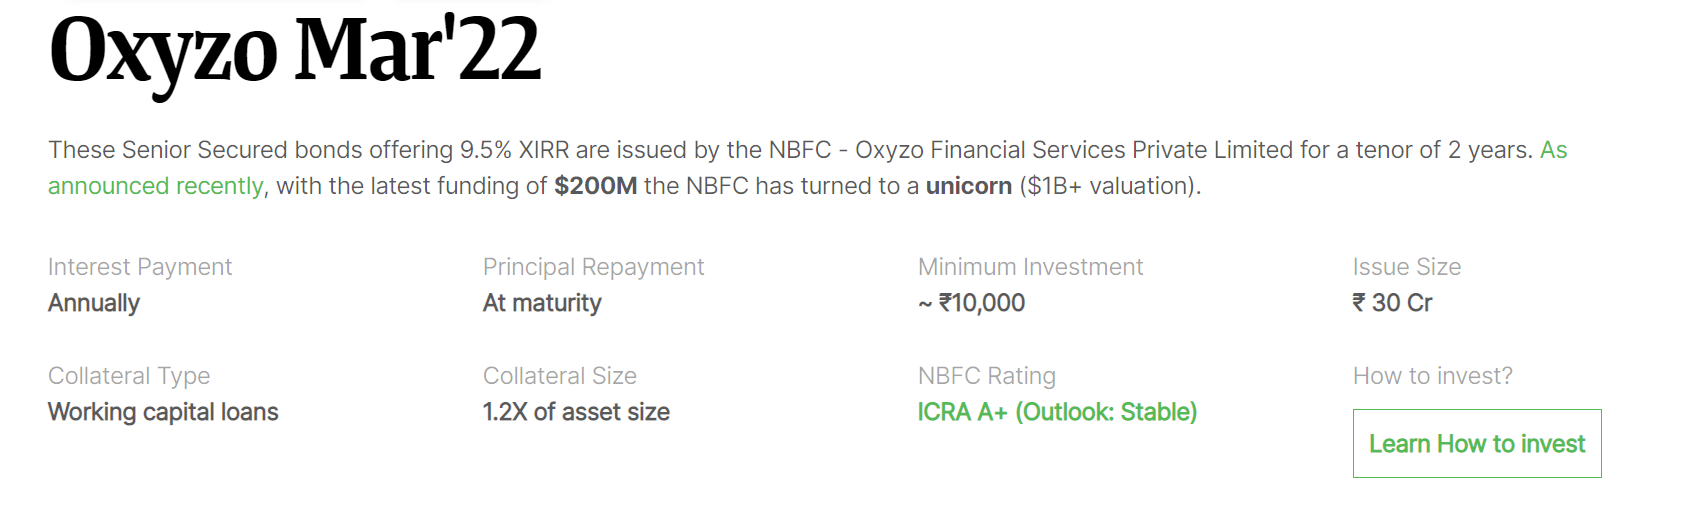Select the Principal Repayment label
1694x513 pixels.
click(x=593, y=267)
